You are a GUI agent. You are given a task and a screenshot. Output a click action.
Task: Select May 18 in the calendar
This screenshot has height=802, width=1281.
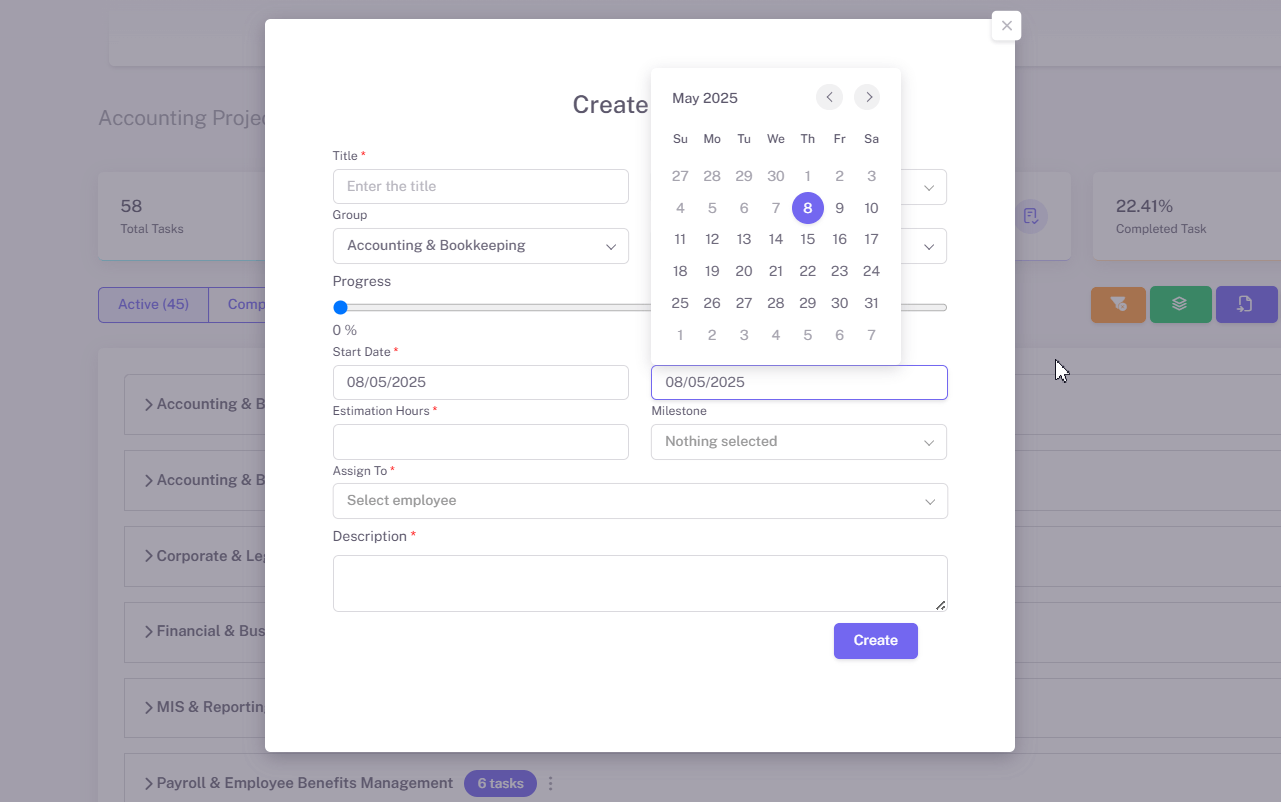(x=680, y=271)
